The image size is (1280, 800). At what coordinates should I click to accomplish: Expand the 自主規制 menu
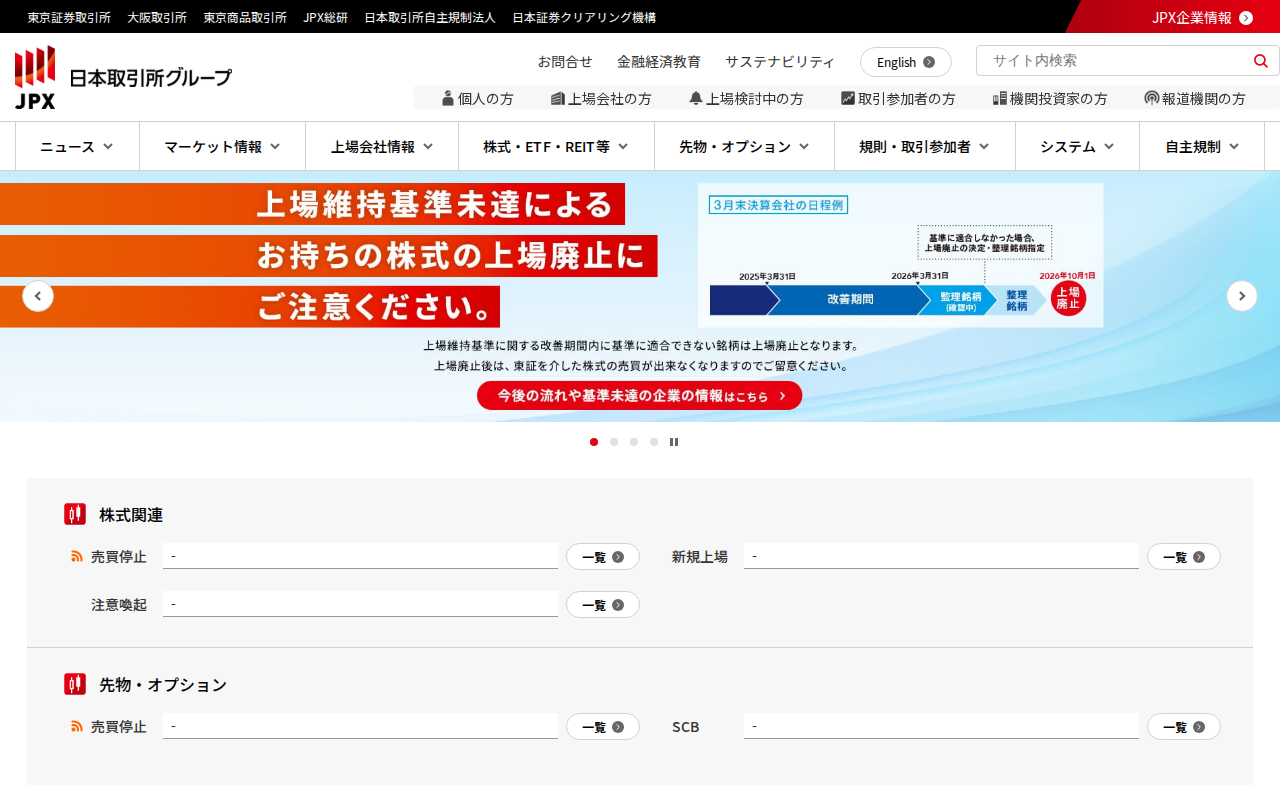click(x=1202, y=147)
